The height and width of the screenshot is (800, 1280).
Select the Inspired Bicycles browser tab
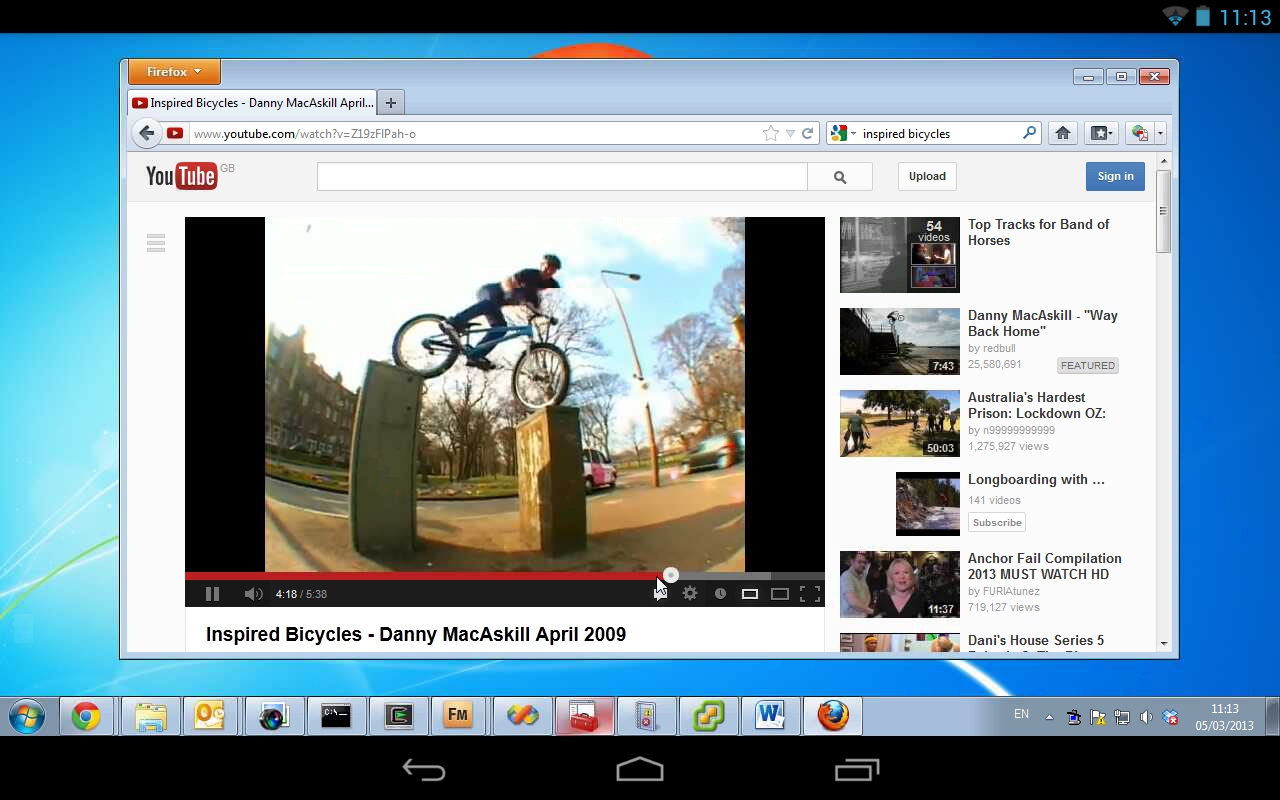pyautogui.click(x=252, y=102)
